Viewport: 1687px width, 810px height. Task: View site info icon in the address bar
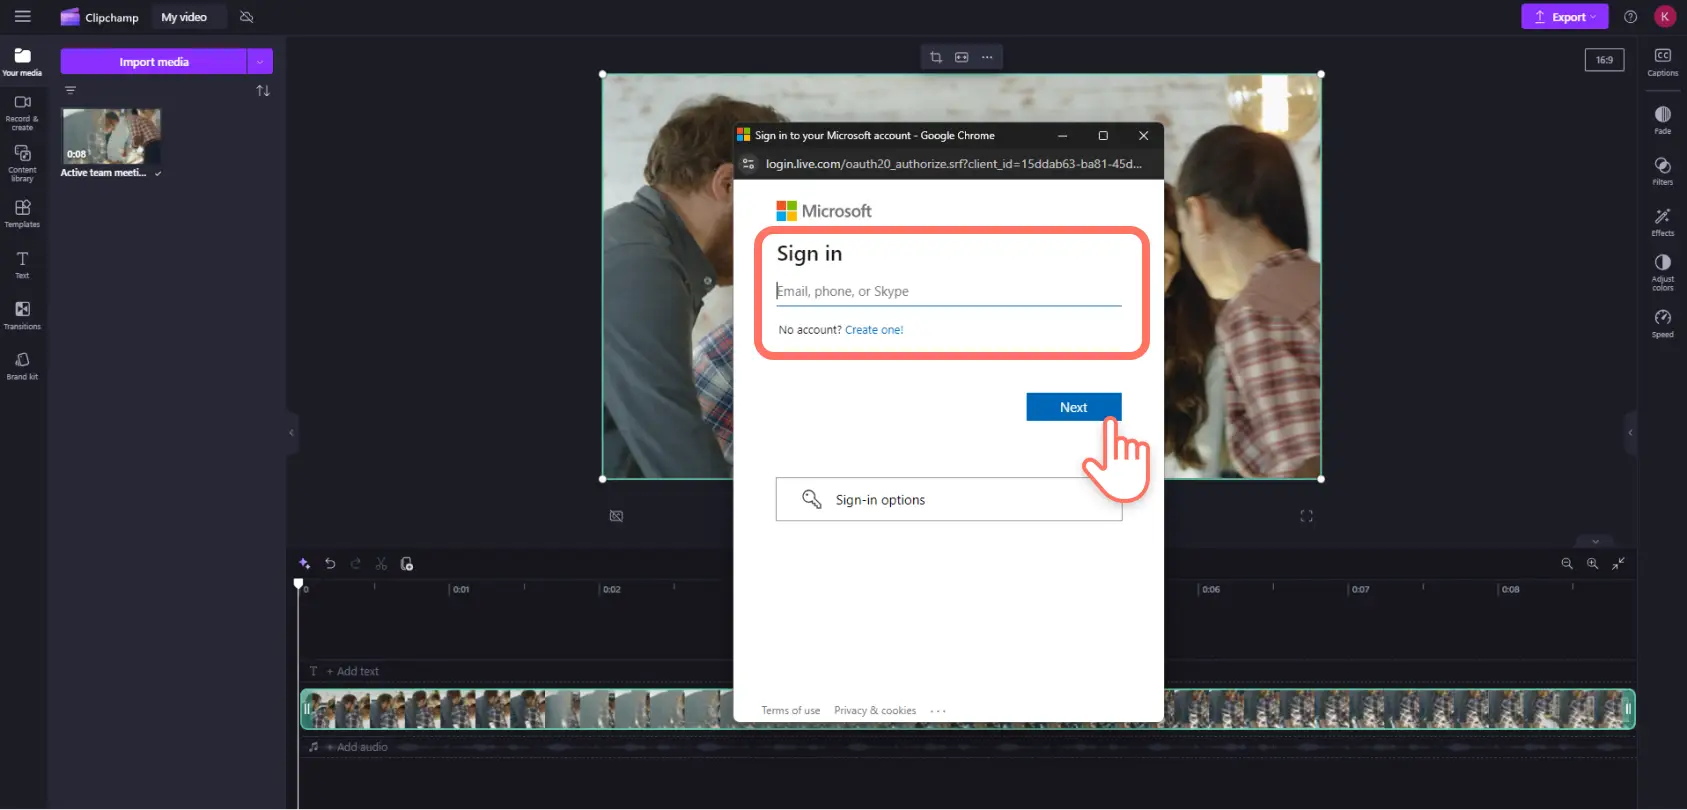point(748,164)
